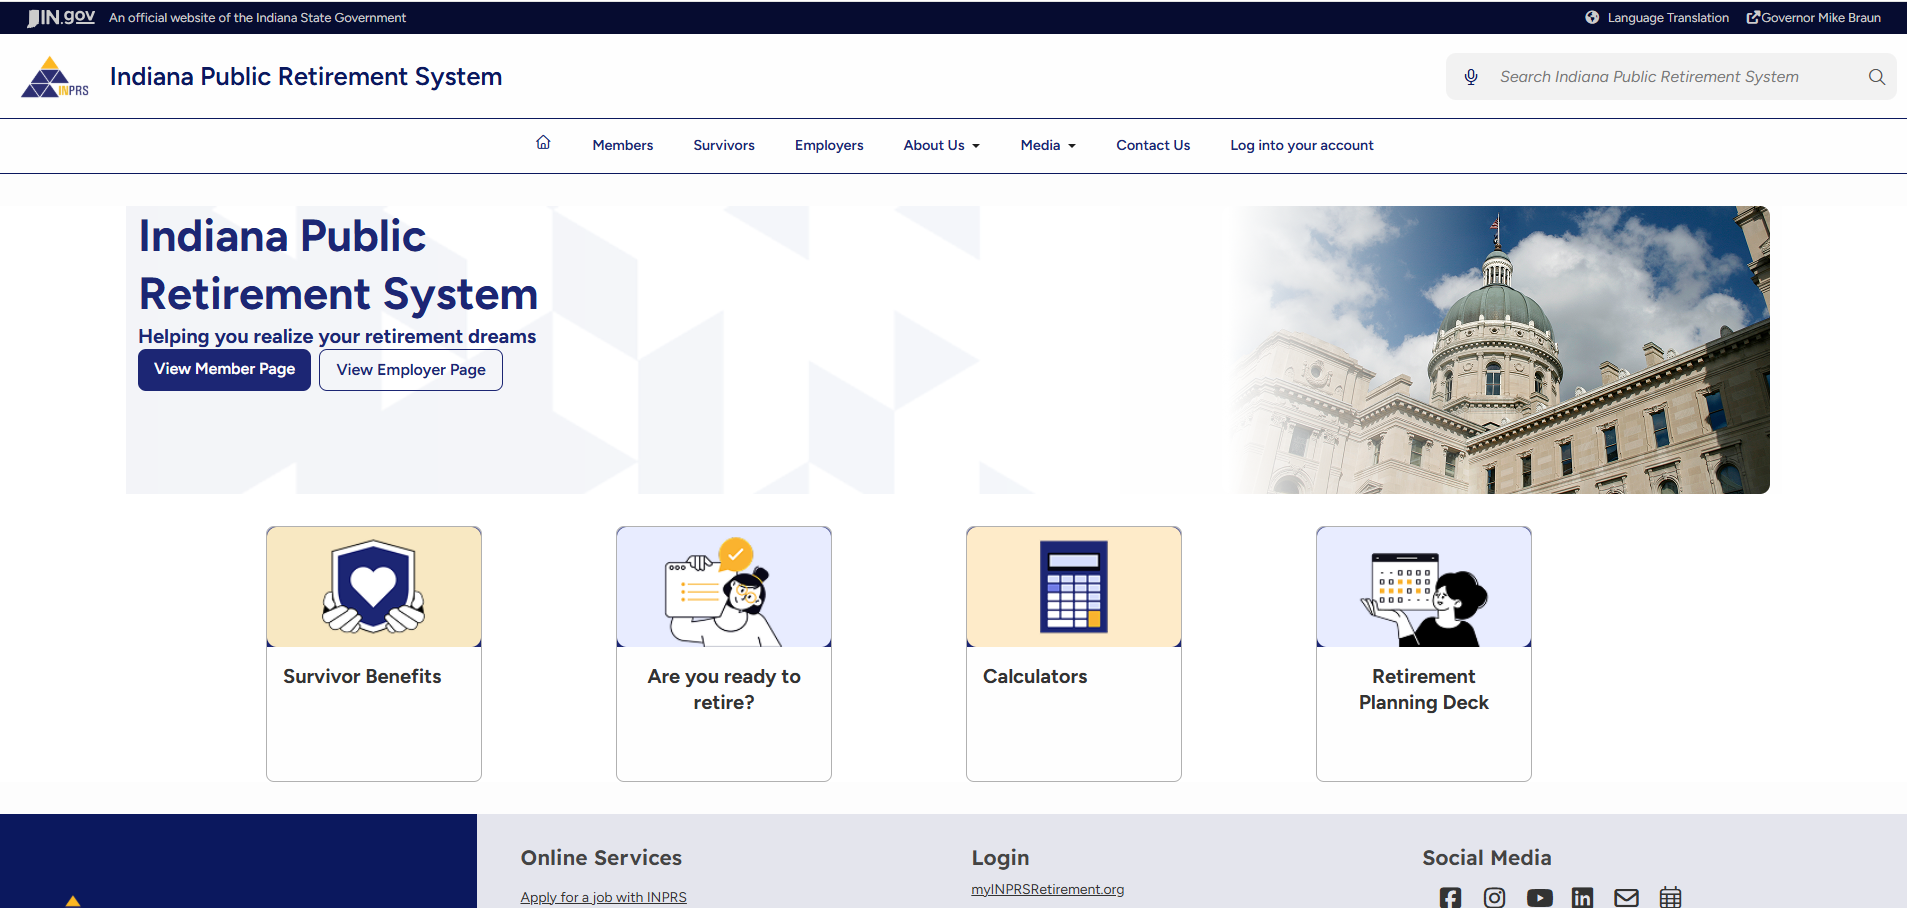Follow the Apply for a job with INPRS link
This screenshot has height=908, width=1907.
click(x=603, y=897)
